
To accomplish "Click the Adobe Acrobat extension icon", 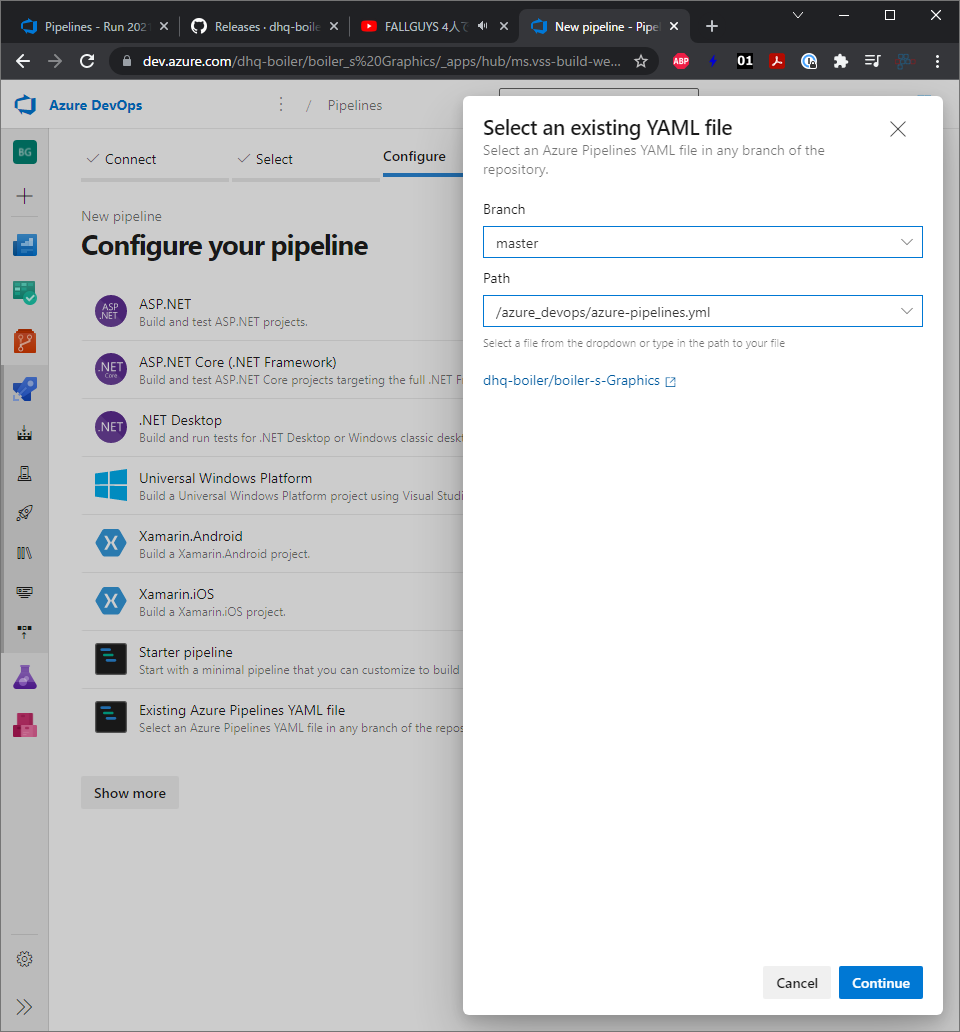I will tap(777, 61).
